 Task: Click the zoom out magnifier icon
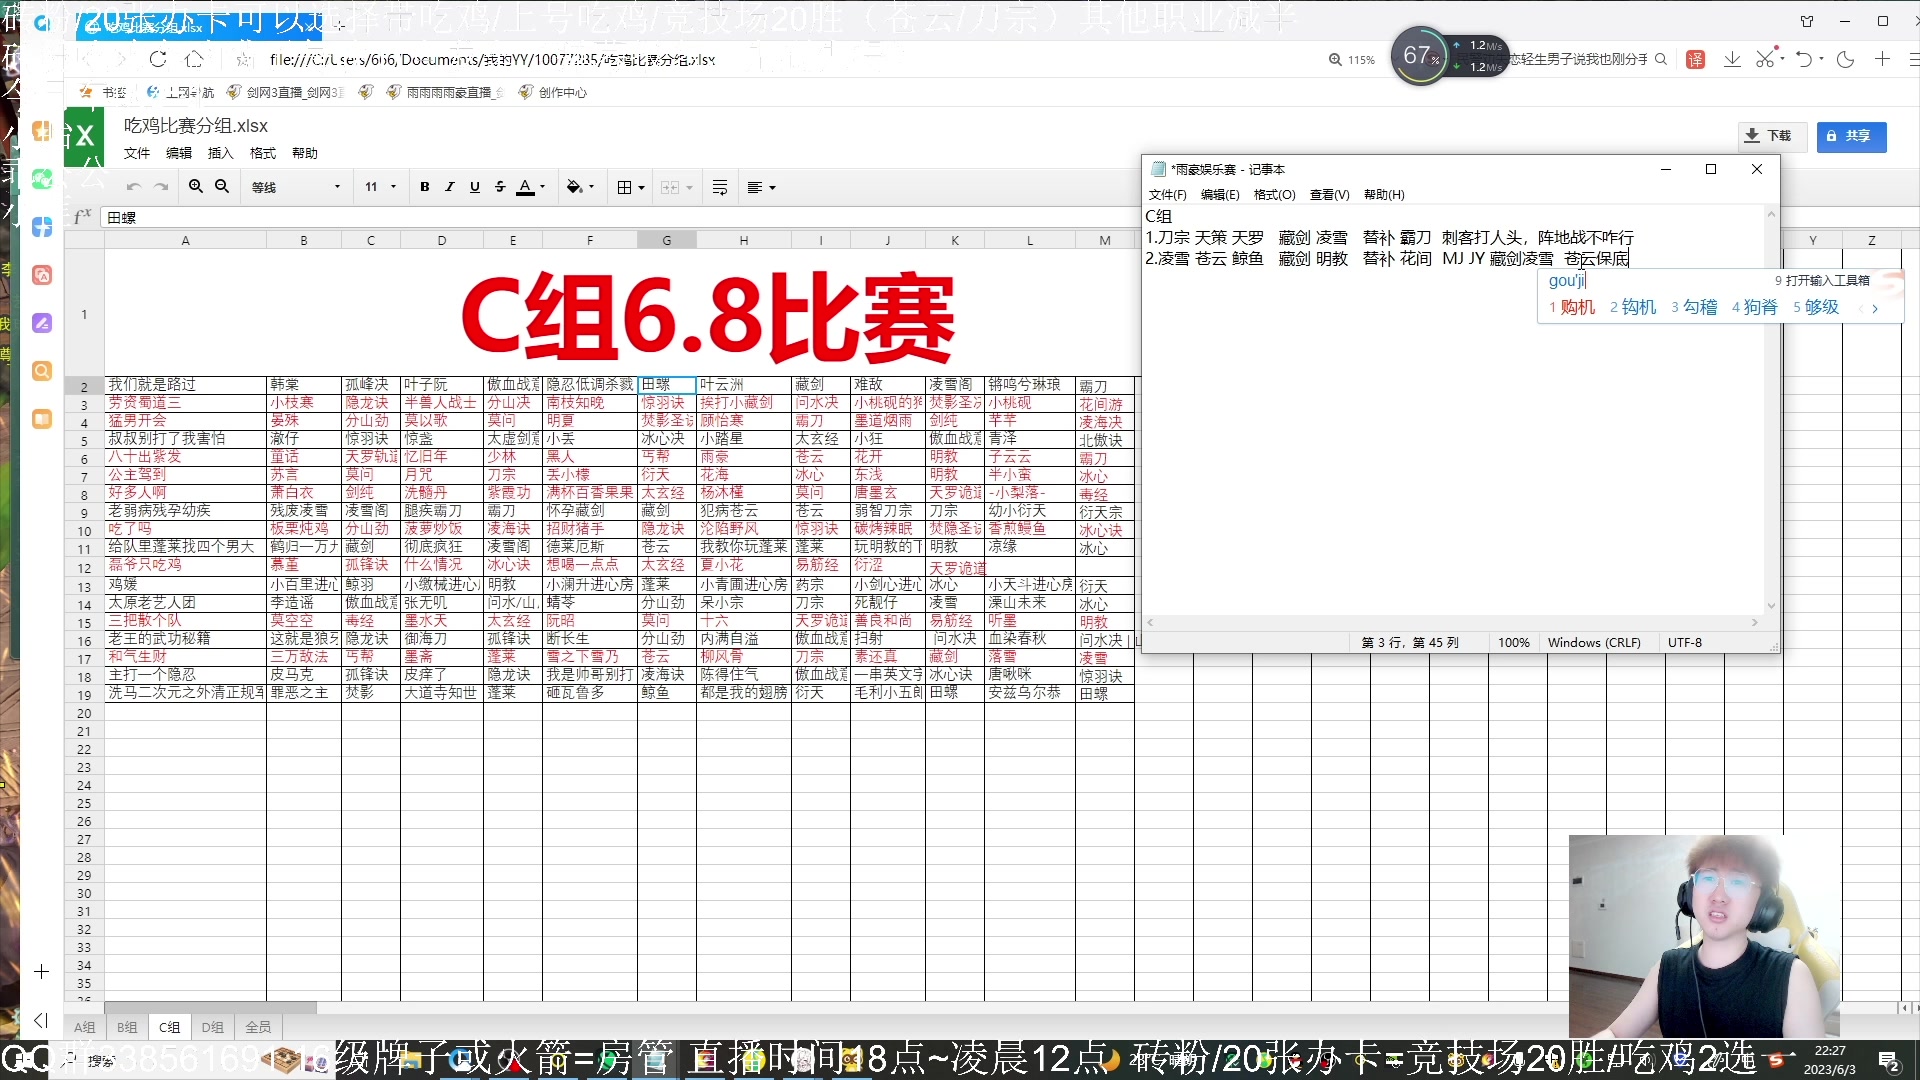(x=222, y=187)
